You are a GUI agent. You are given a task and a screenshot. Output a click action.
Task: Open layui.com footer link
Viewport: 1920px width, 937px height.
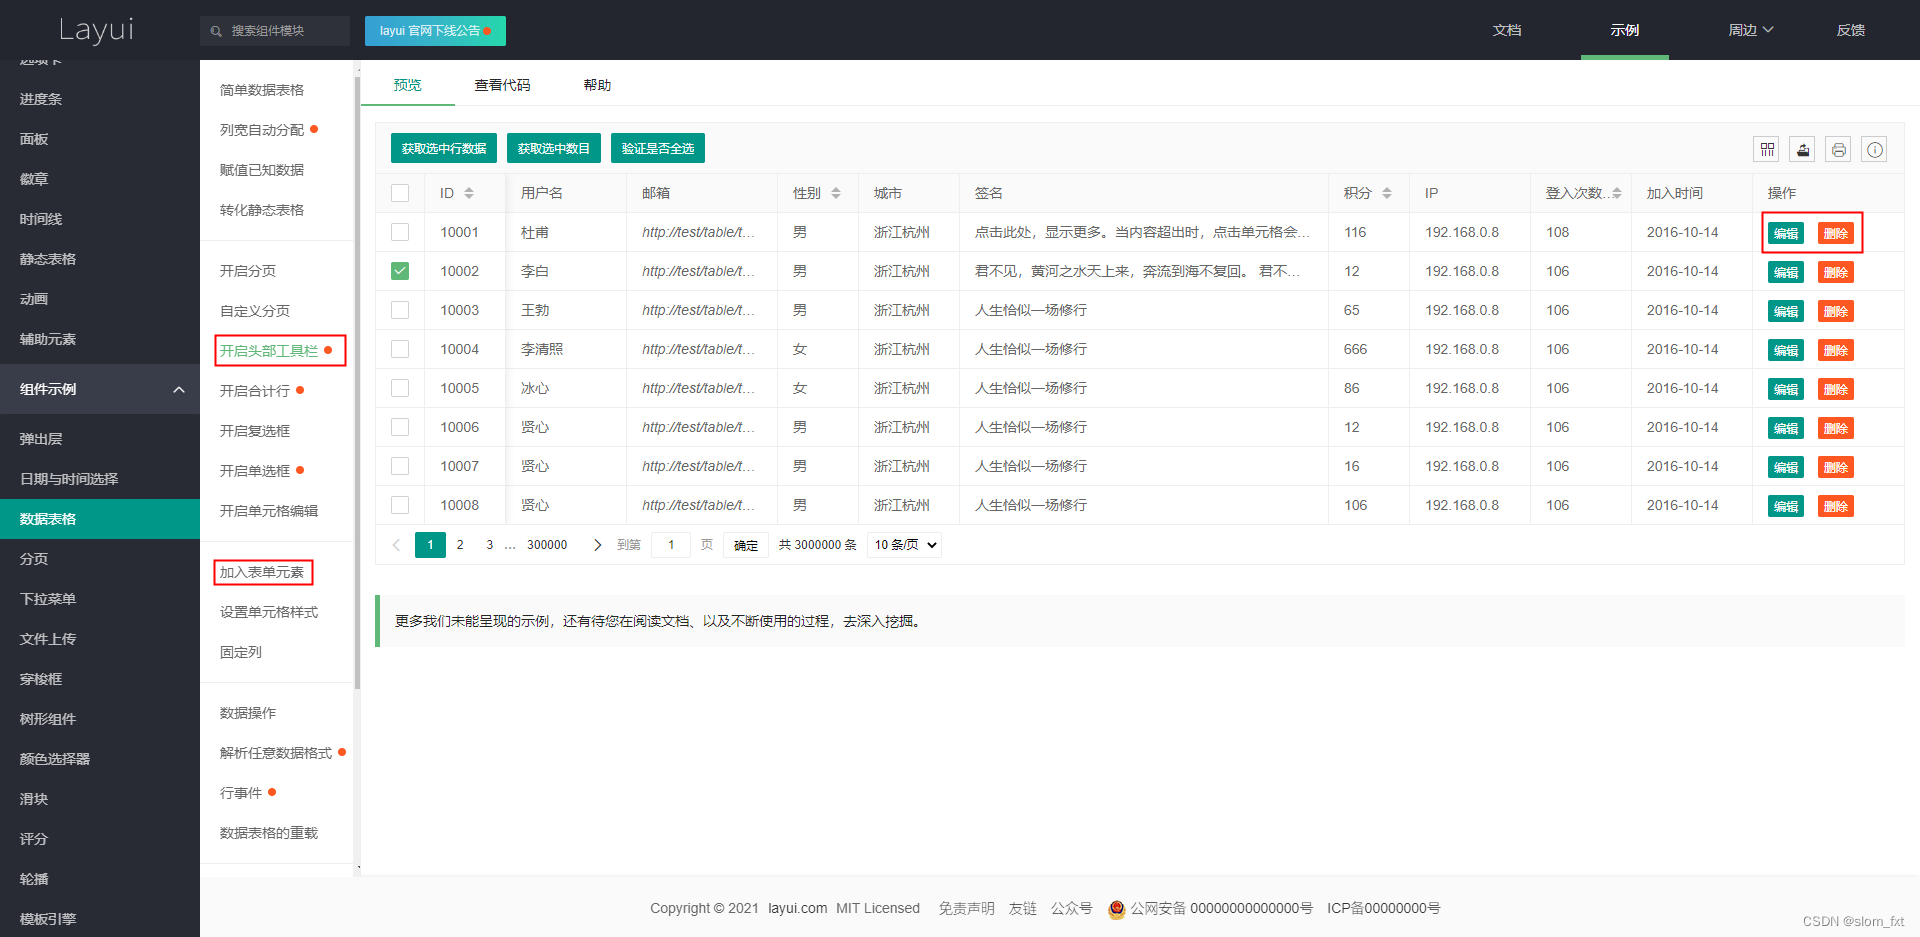tap(797, 908)
